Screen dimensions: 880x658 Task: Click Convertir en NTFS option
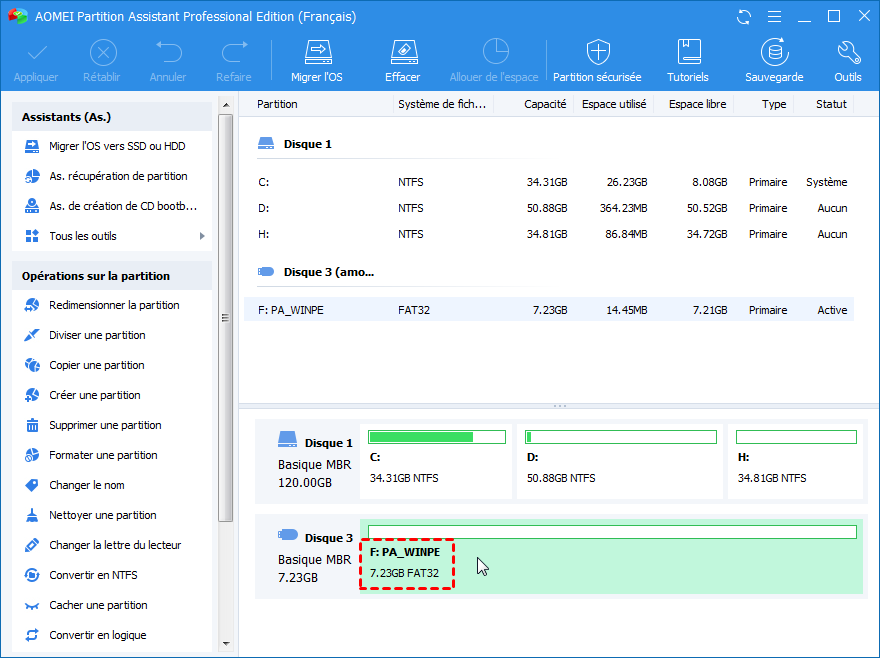pos(93,575)
